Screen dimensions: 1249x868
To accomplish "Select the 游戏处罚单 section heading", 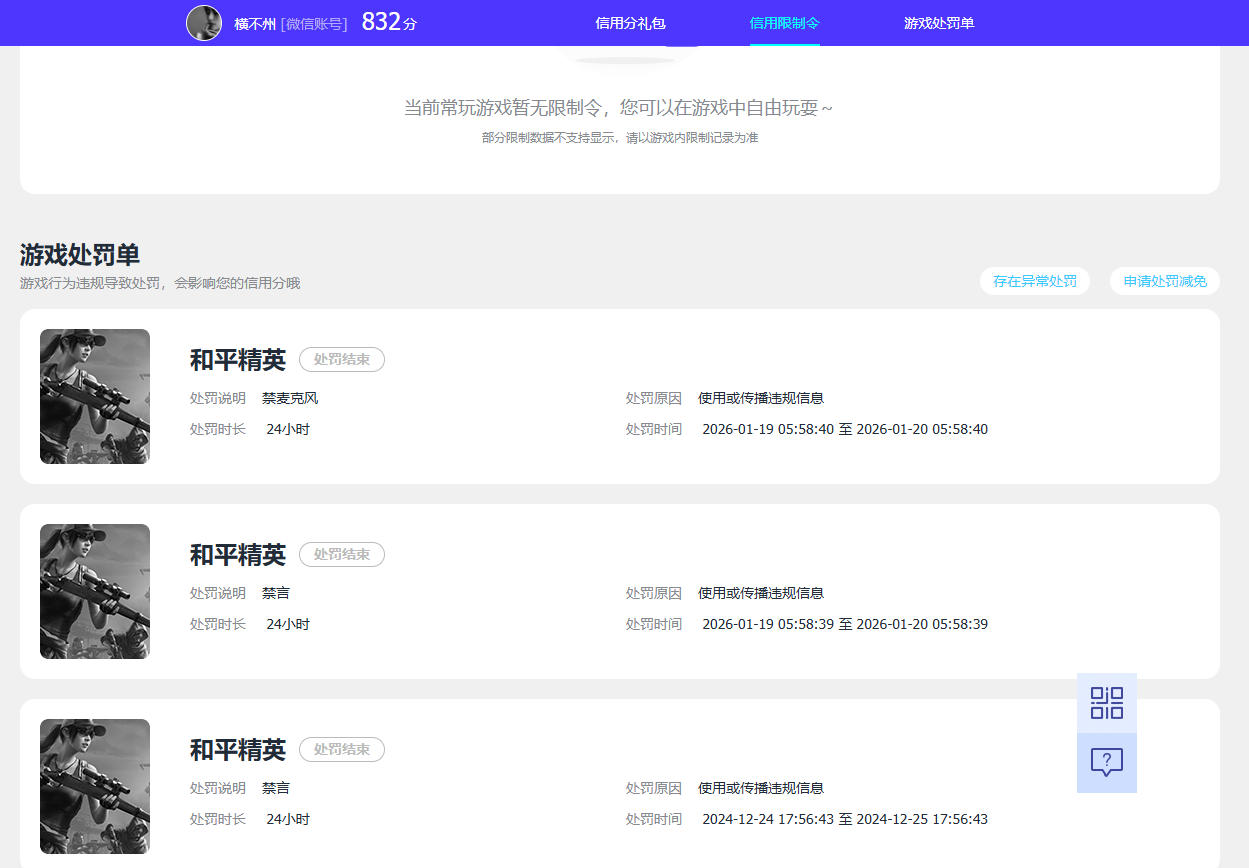I will [80, 254].
